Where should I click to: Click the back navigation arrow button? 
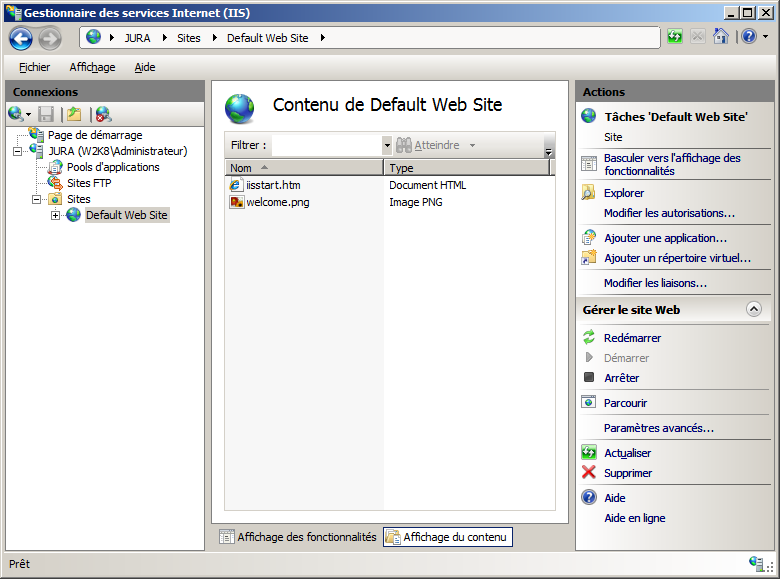click(21, 38)
